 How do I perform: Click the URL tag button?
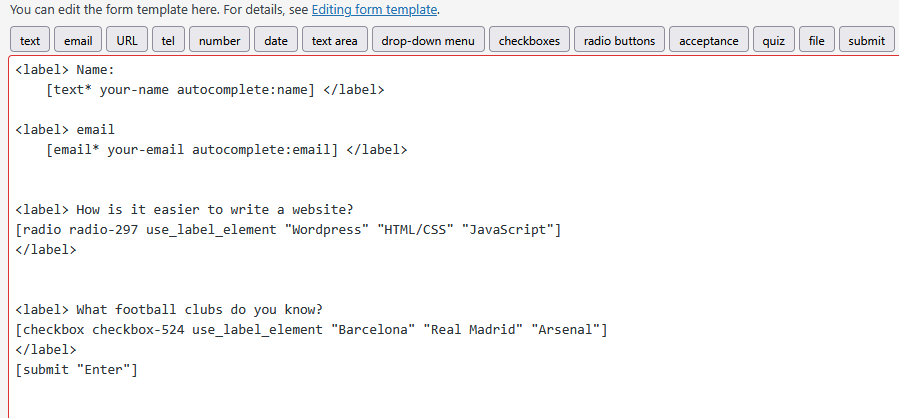(127, 40)
